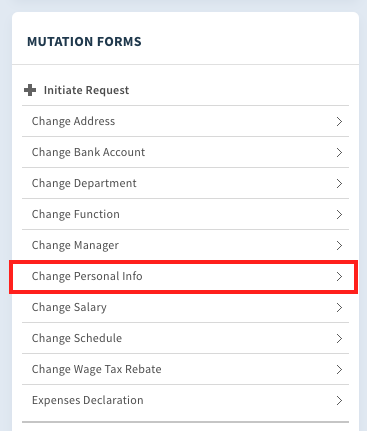367x431 pixels.
Task: Click the Expenses Declaration row arrow
Action: [339, 400]
